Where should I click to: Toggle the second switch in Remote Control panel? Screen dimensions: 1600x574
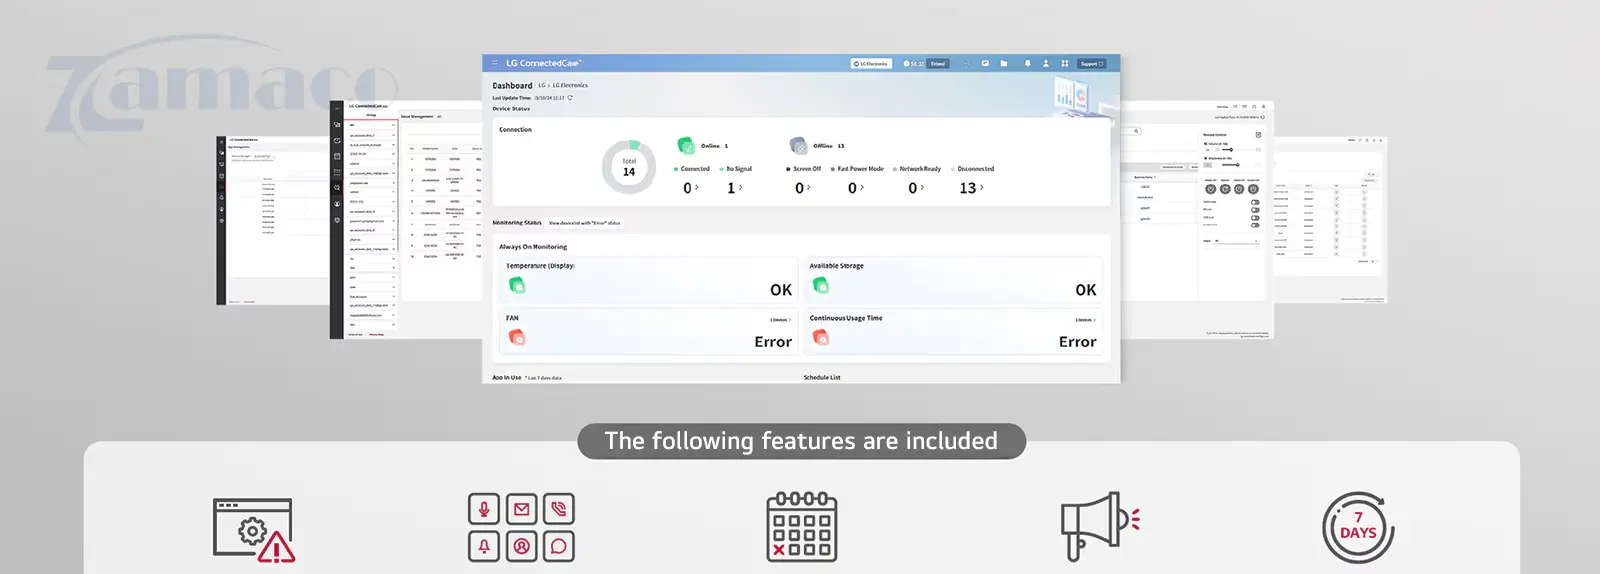point(1255,210)
